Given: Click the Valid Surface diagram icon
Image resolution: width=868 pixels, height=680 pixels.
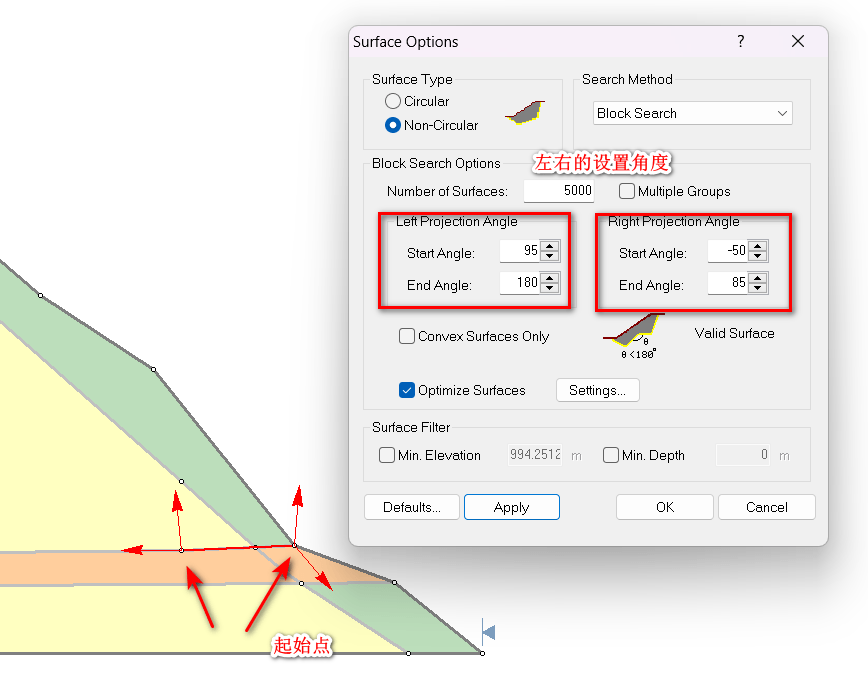Looking at the screenshot, I should point(633,332).
